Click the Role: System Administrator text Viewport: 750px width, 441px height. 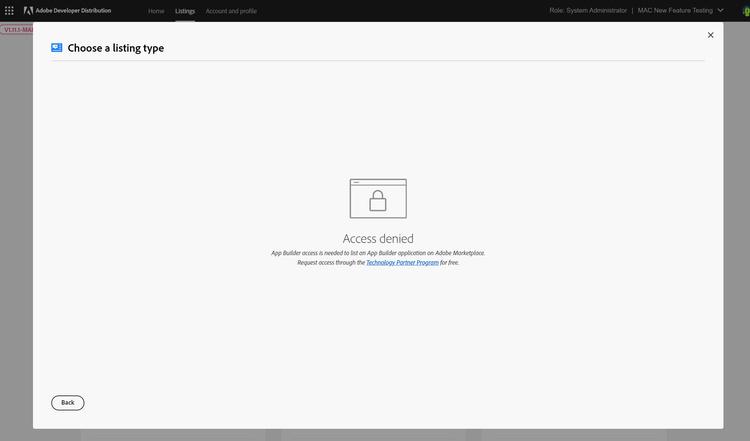tap(588, 10)
